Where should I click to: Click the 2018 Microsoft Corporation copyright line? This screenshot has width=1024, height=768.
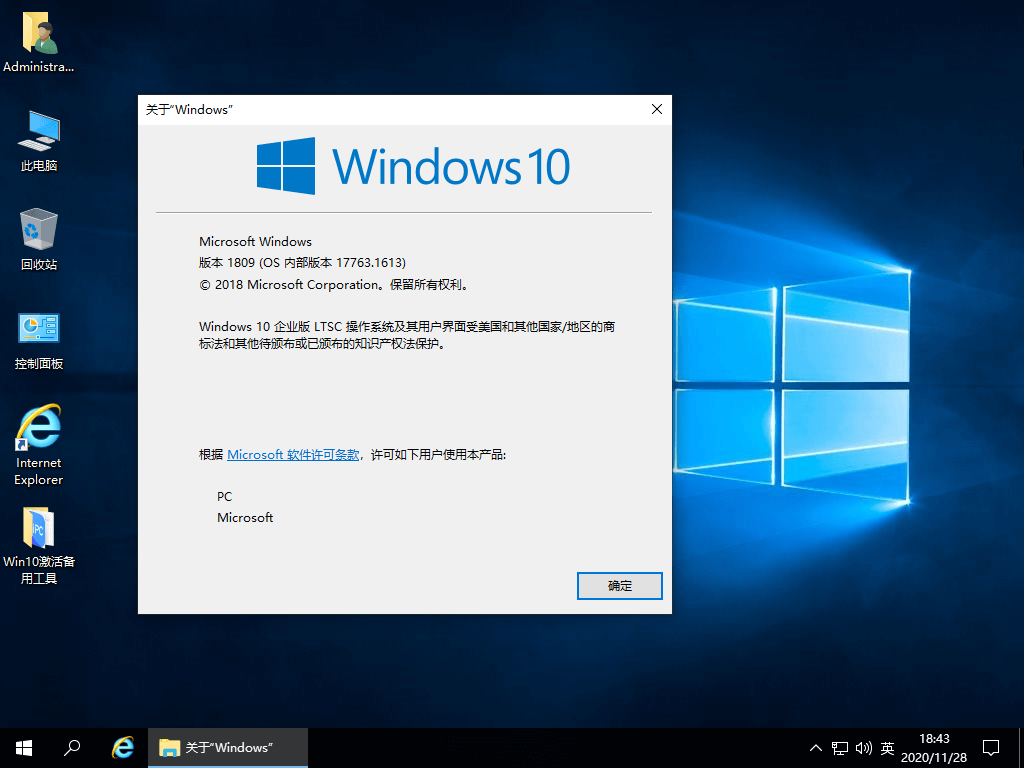[334, 285]
